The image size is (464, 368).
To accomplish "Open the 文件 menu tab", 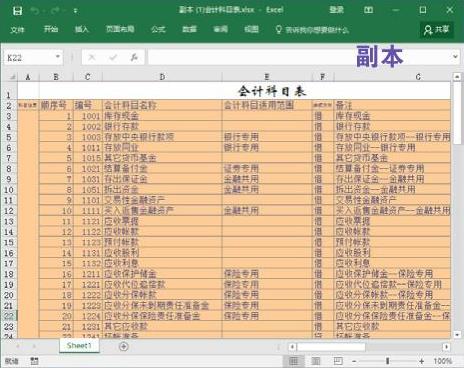I will [x=17, y=30].
